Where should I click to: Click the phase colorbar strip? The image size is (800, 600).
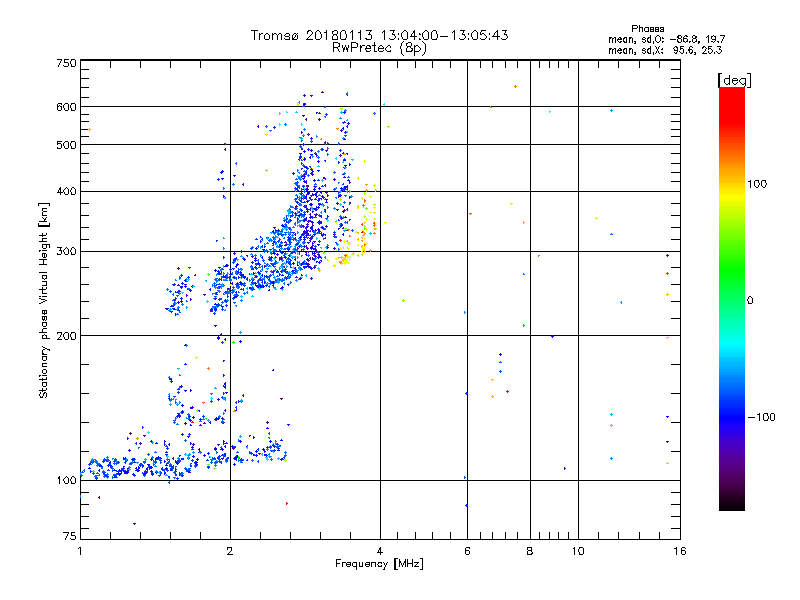[x=732, y=298]
